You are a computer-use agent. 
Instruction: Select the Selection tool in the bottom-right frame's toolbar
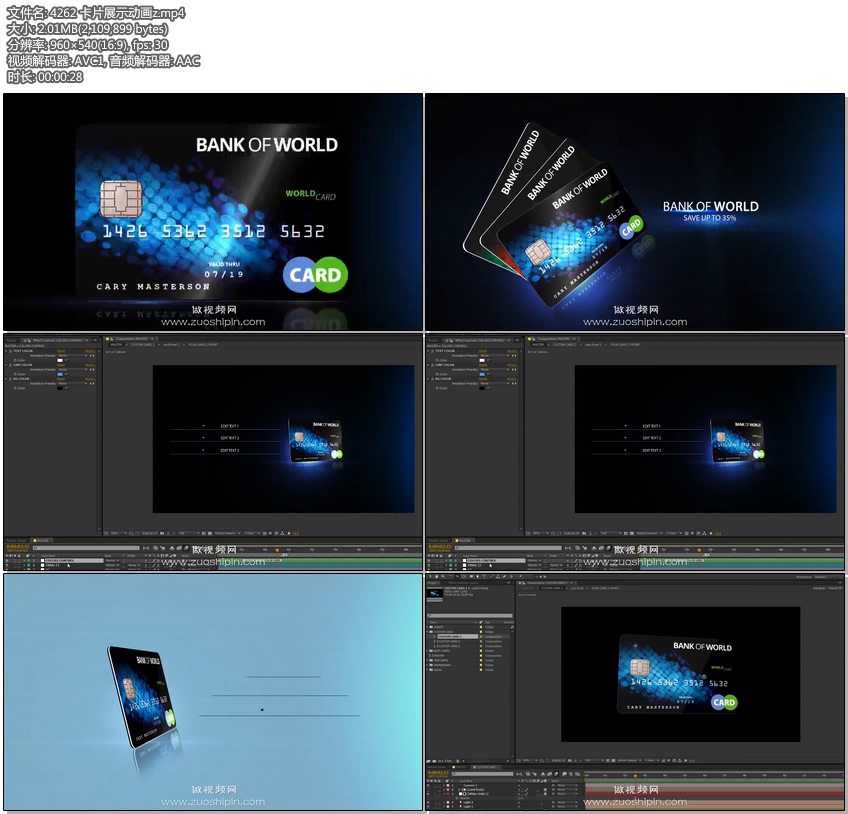coord(430,576)
